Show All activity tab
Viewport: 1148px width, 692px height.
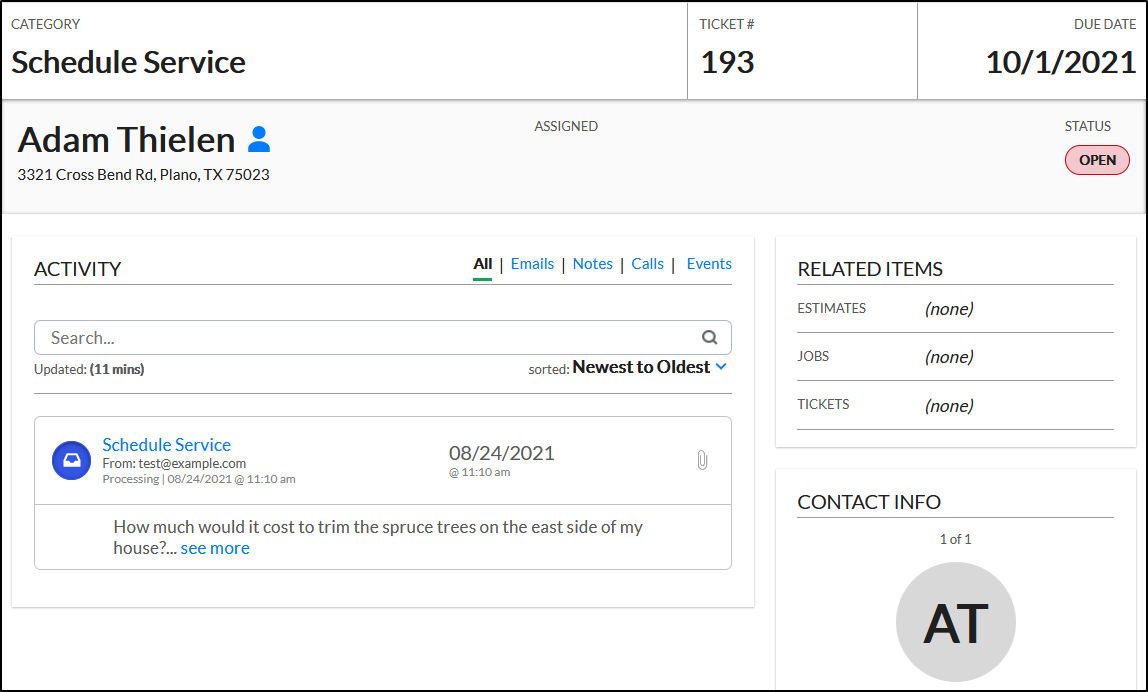(482, 264)
